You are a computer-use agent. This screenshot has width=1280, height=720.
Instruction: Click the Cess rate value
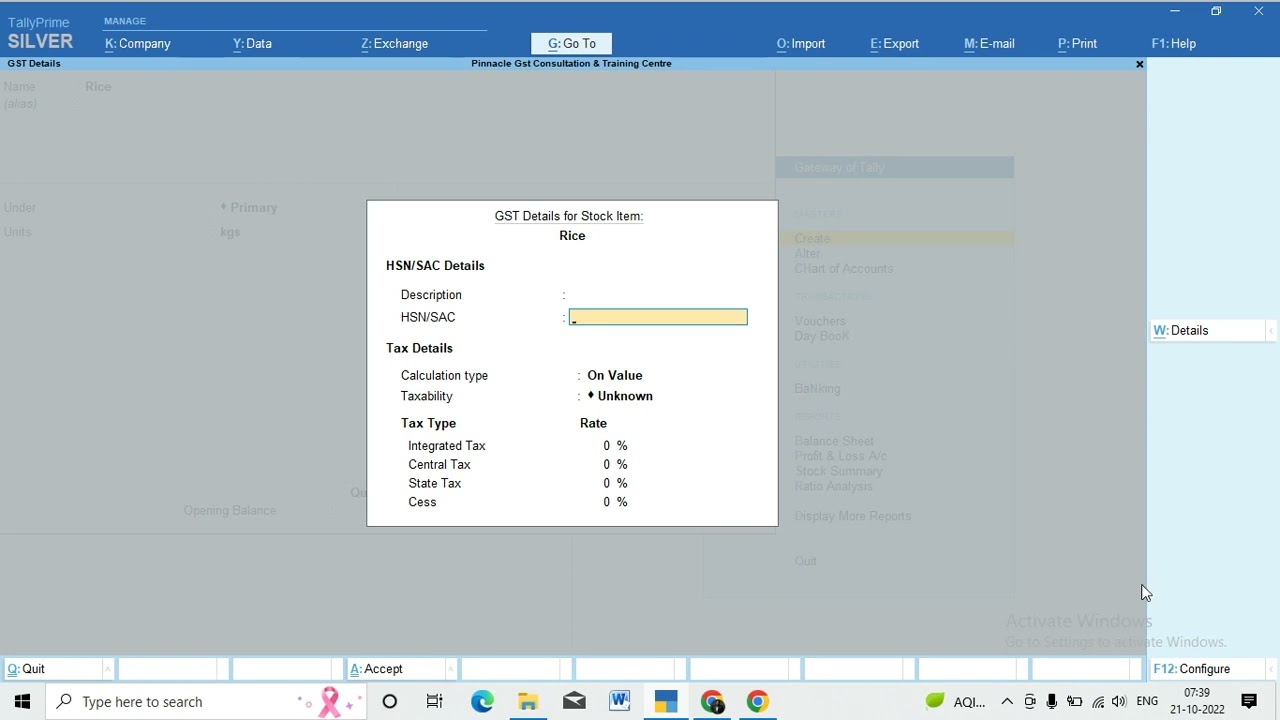[x=614, y=503]
